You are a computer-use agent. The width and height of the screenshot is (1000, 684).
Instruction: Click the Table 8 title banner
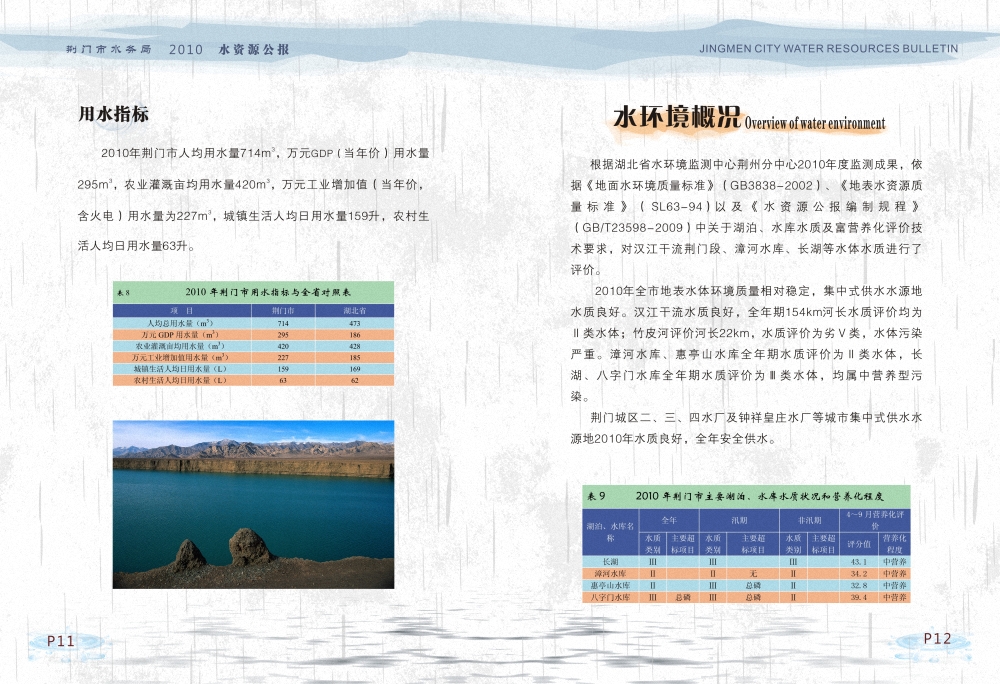(x=253, y=292)
